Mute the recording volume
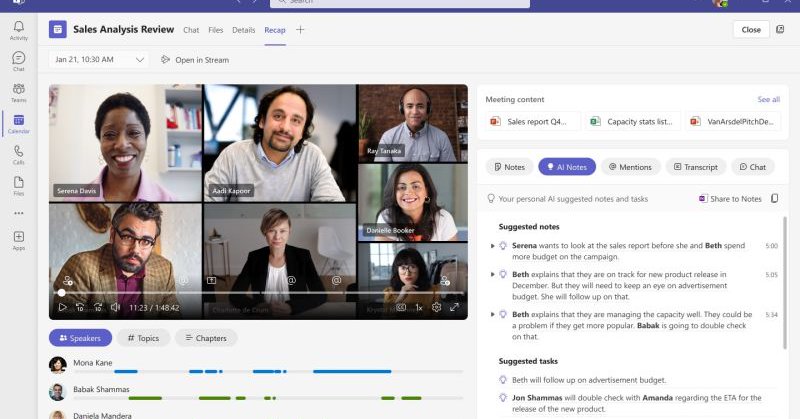This screenshot has height=419, width=800. click(x=116, y=307)
